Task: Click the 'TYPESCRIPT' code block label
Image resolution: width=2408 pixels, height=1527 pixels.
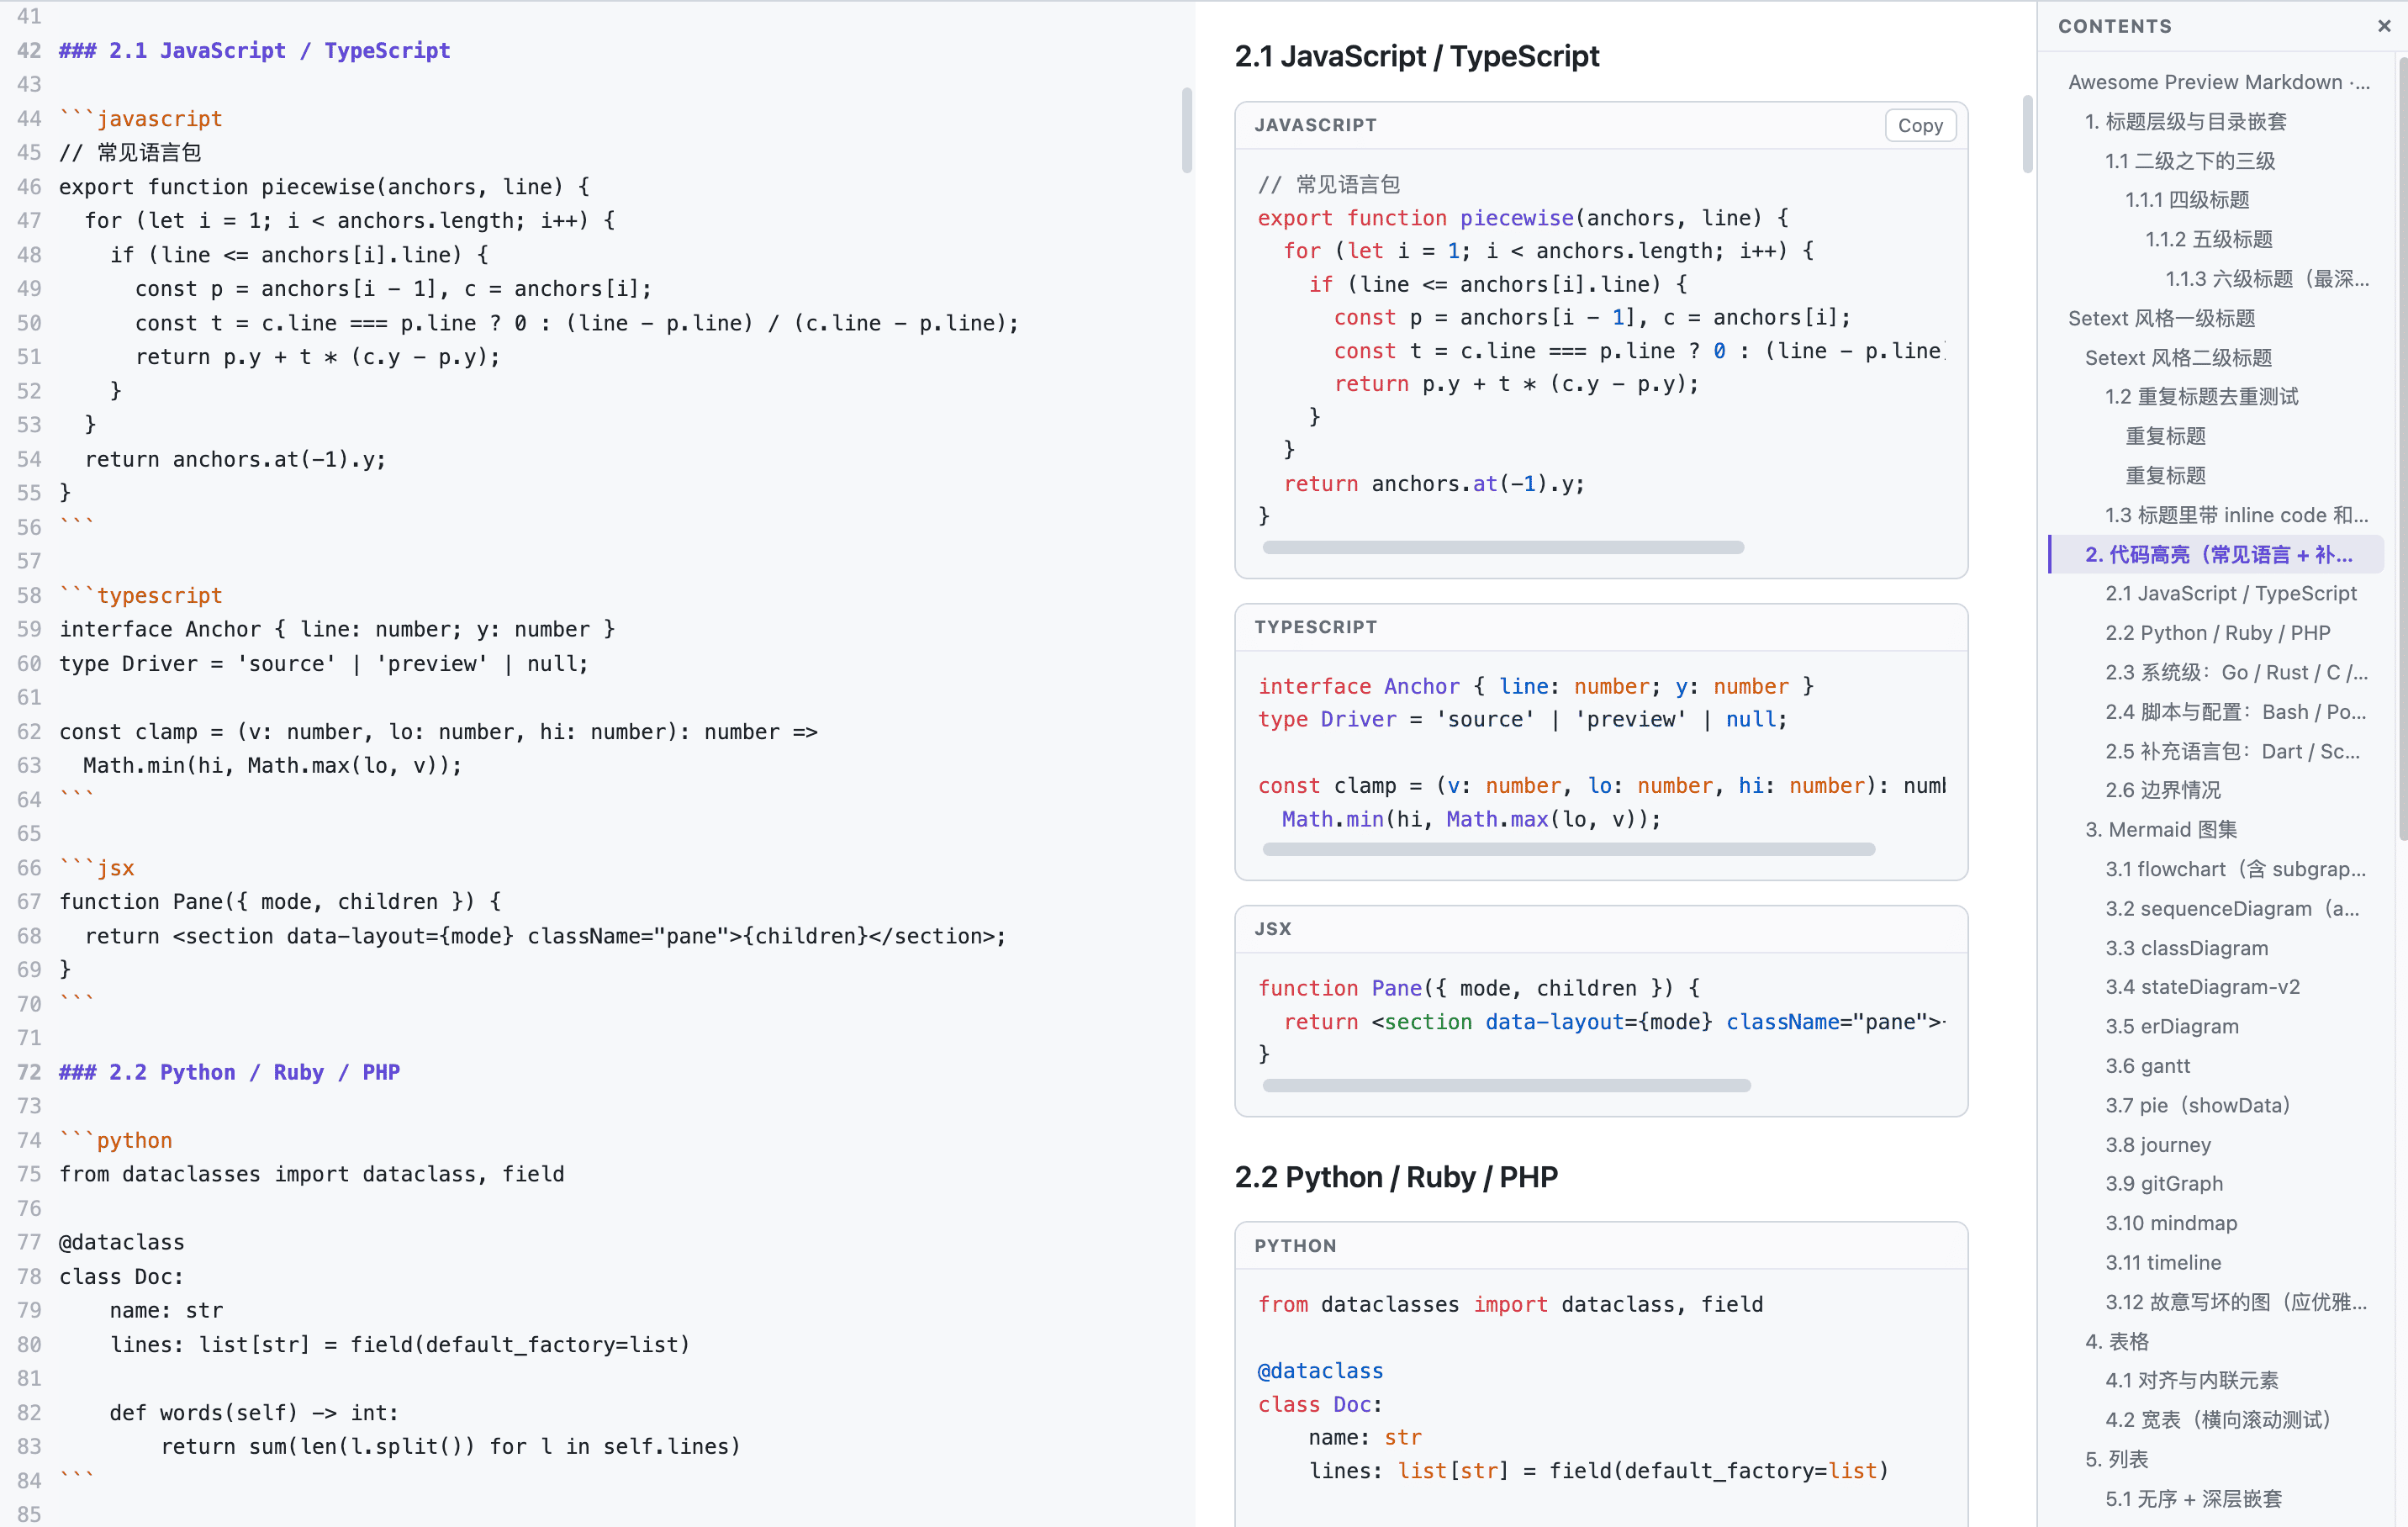Action: point(1315,627)
